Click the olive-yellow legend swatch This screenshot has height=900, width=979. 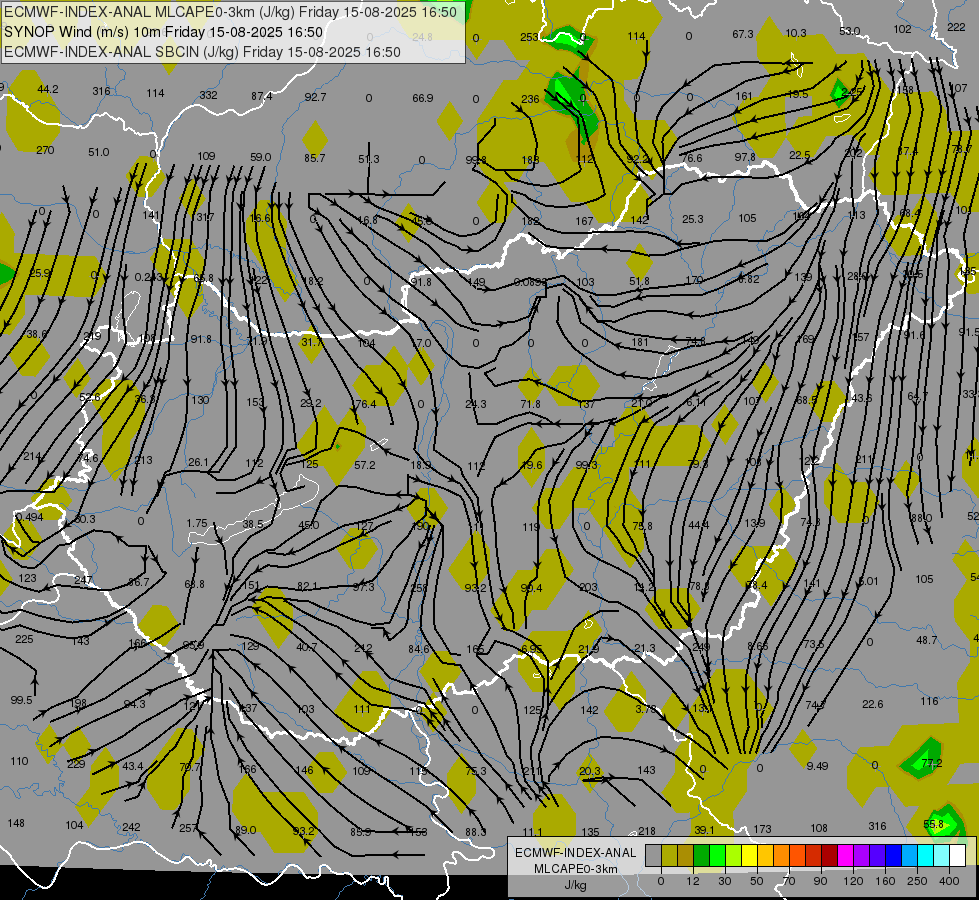point(669,856)
